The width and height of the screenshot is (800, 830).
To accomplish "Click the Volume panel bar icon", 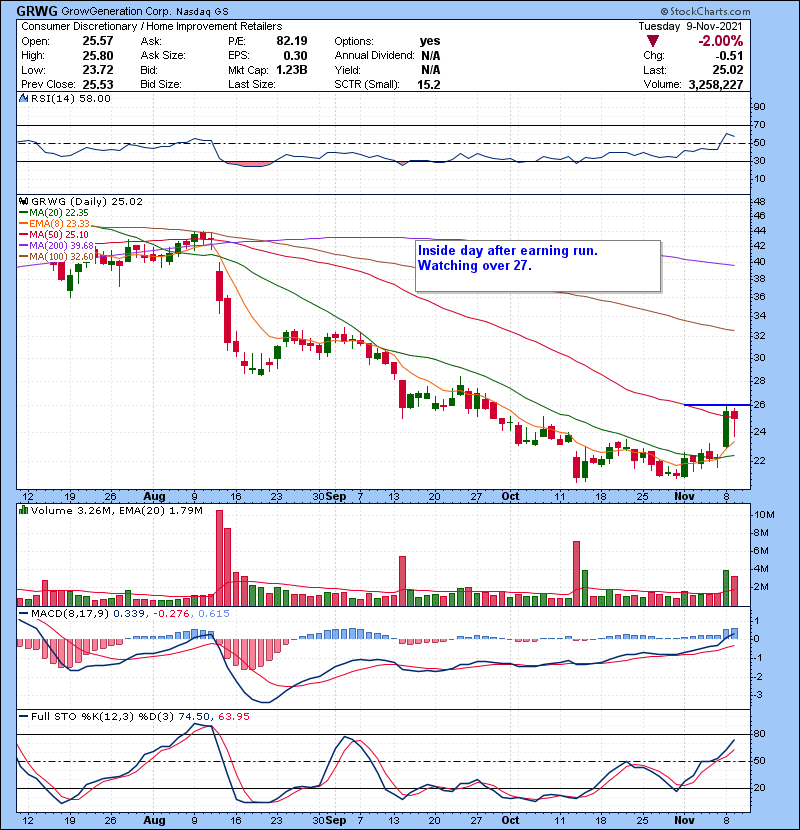I will pyautogui.click(x=23, y=510).
